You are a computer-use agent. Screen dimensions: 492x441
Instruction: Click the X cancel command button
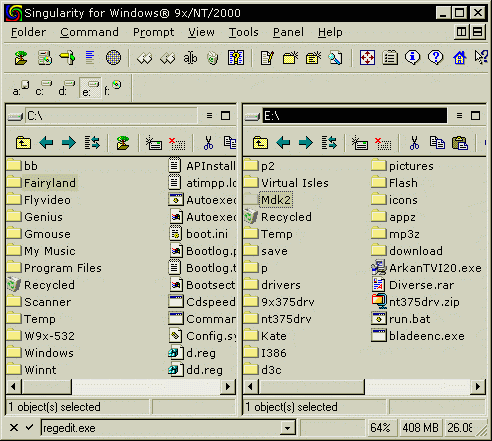pos(14,427)
